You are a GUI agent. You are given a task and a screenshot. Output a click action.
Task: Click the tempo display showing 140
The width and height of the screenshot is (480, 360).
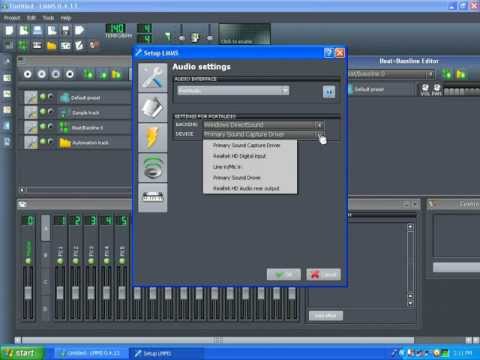click(x=116, y=29)
